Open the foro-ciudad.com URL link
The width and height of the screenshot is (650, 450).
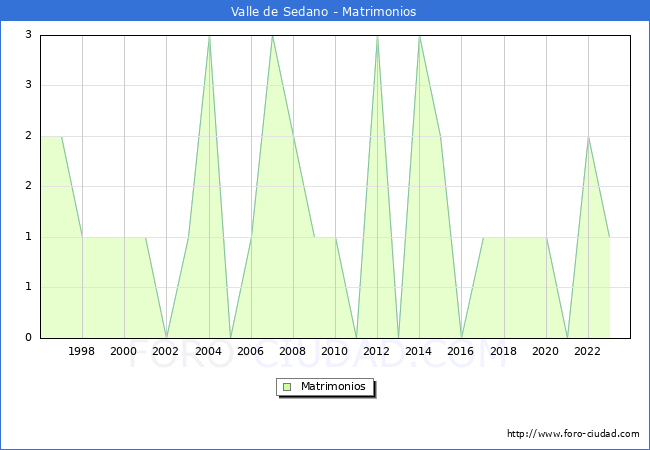(573, 434)
